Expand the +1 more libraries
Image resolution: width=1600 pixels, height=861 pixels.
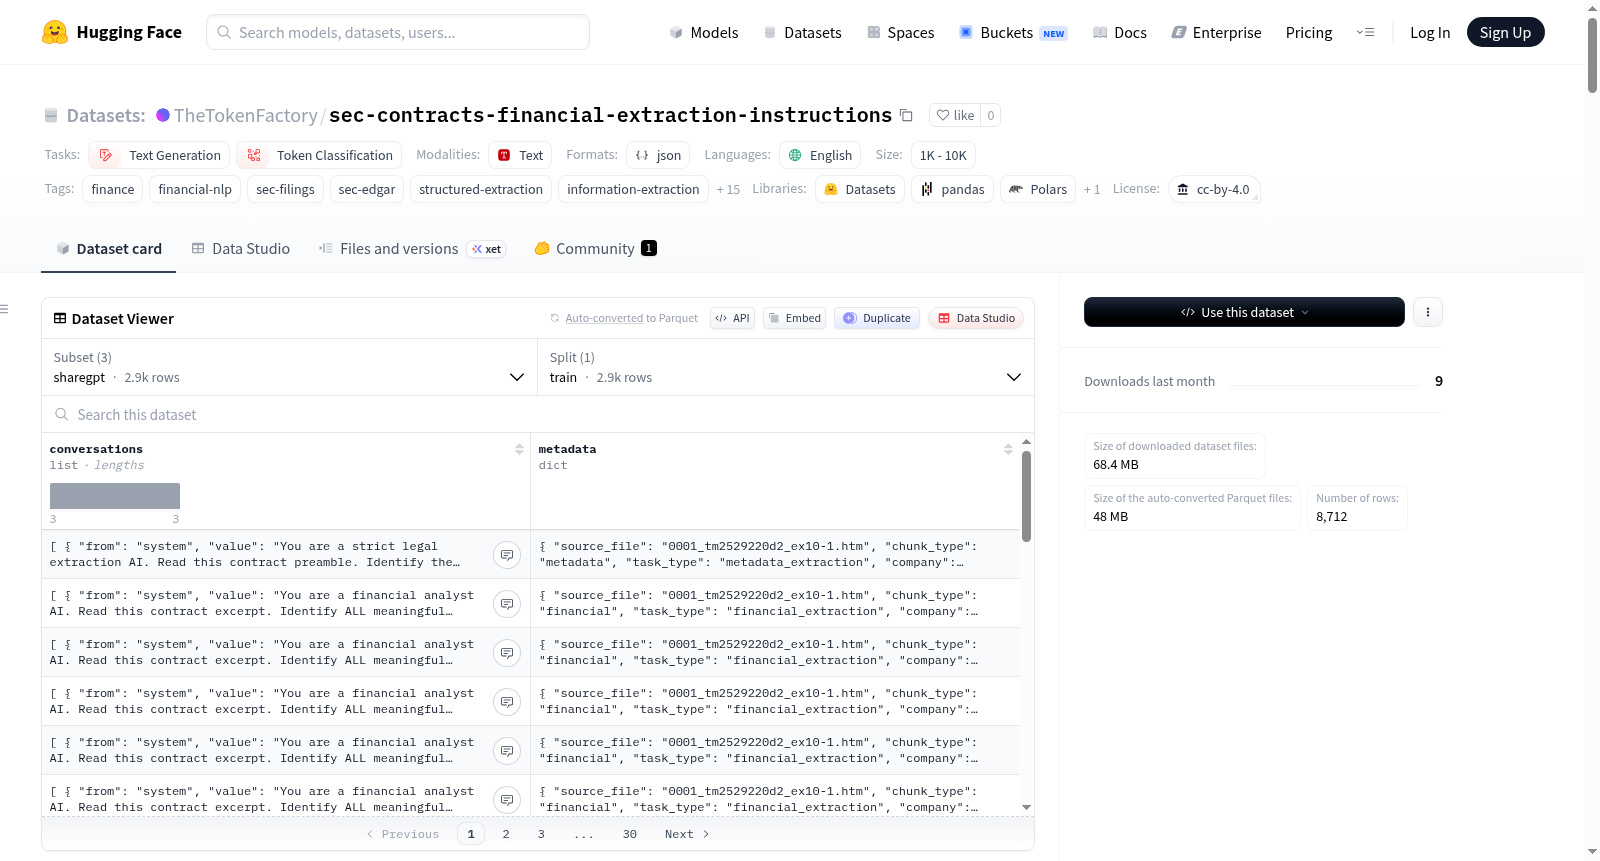(1092, 189)
